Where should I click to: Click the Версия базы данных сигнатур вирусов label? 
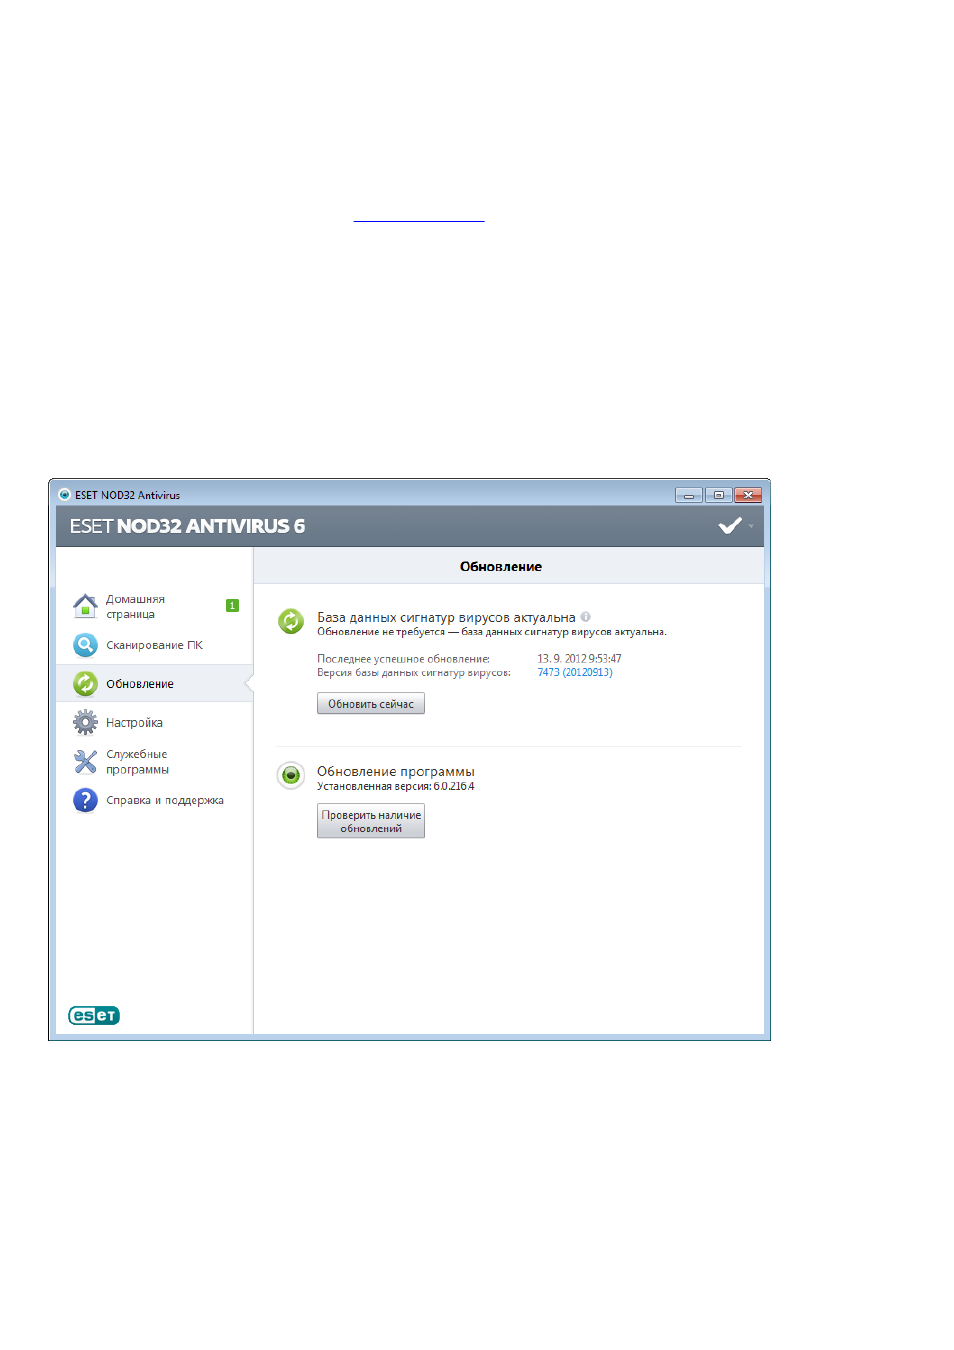click(x=414, y=672)
